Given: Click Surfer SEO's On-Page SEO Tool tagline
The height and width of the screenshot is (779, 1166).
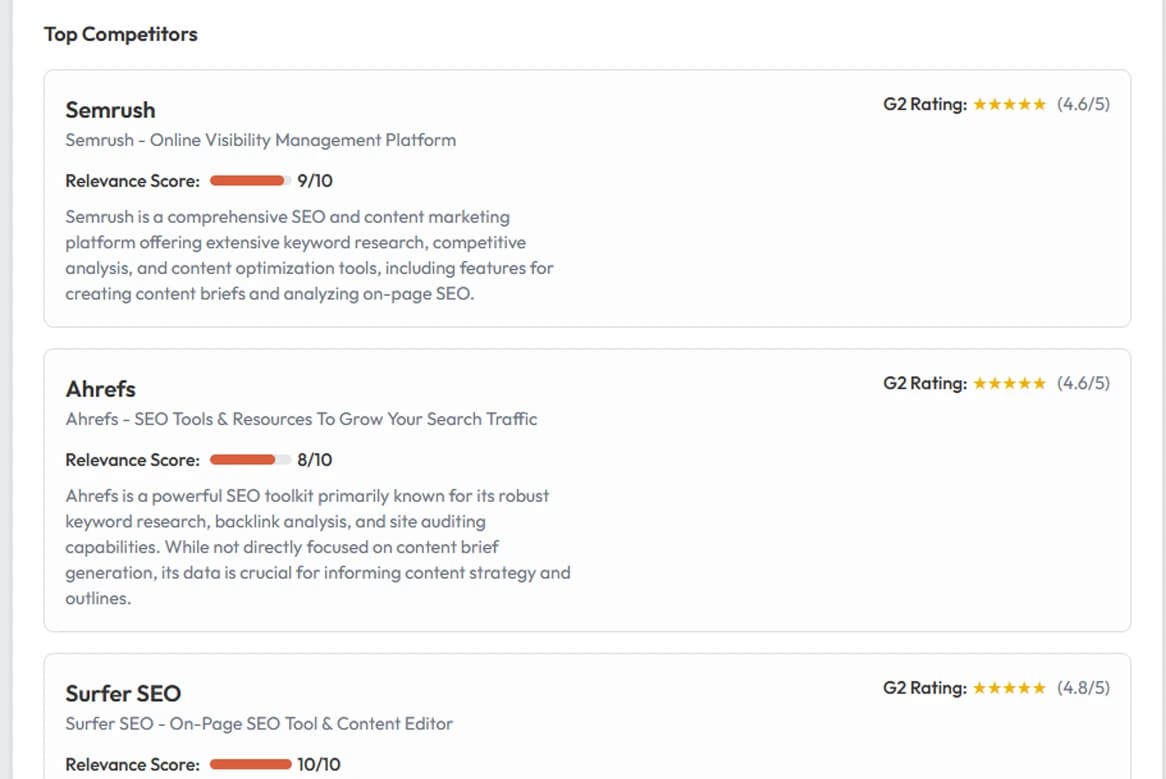Looking at the screenshot, I should click(259, 724).
